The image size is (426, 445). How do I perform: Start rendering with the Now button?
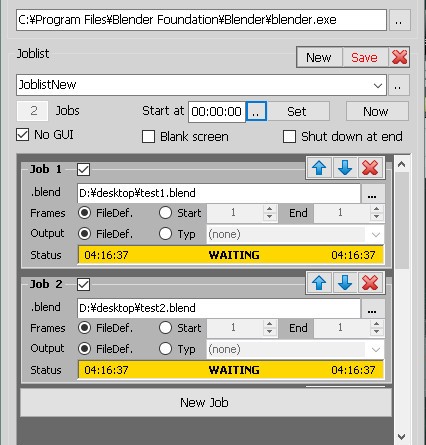pos(377,111)
